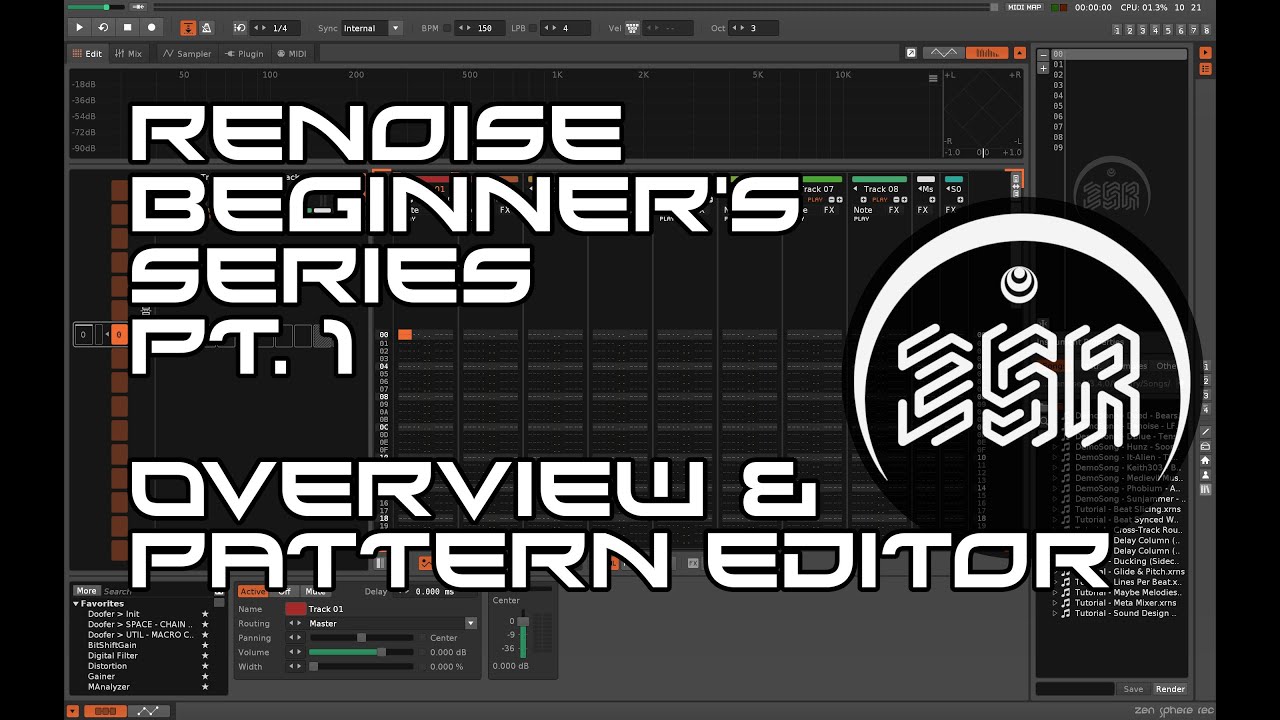
Task: Click the More button in effects list
Action: [87, 591]
